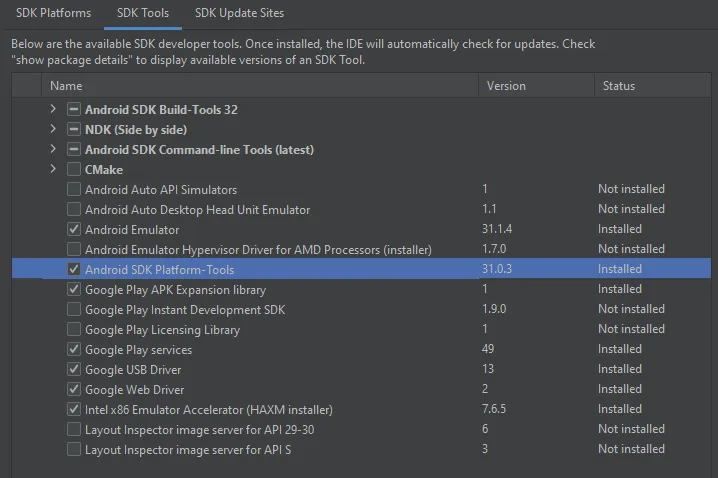Uncheck the Android Emulator checkbox
718x478 pixels.
pyautogui.click(x=73, y=229)
